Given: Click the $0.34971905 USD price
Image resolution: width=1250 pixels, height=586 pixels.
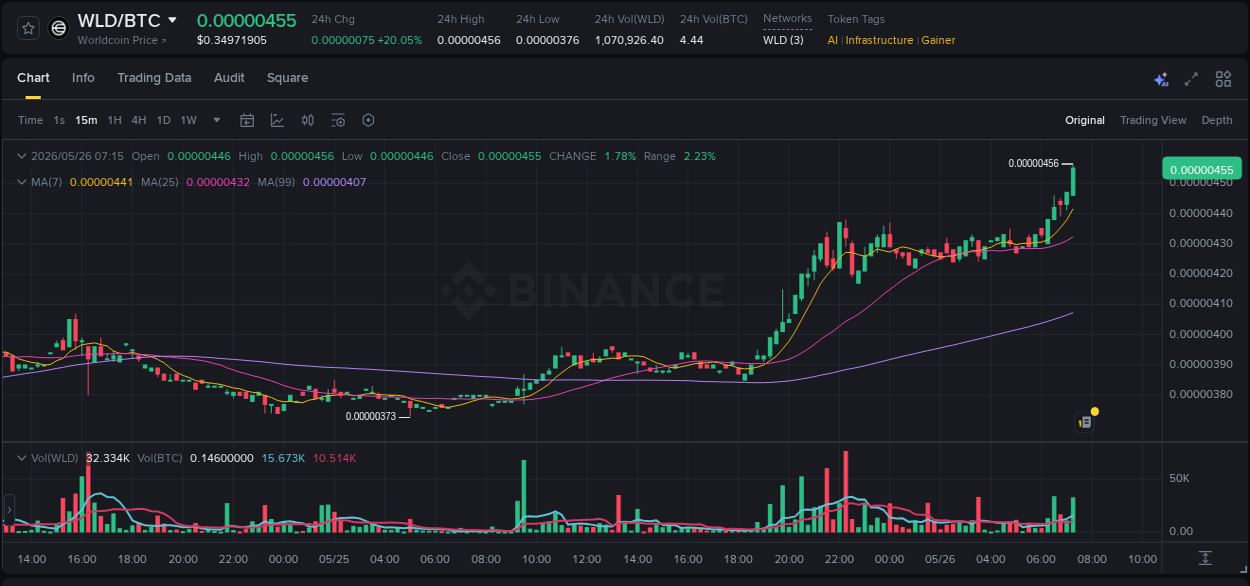Looking at the screenshot, I should [232, 40].
